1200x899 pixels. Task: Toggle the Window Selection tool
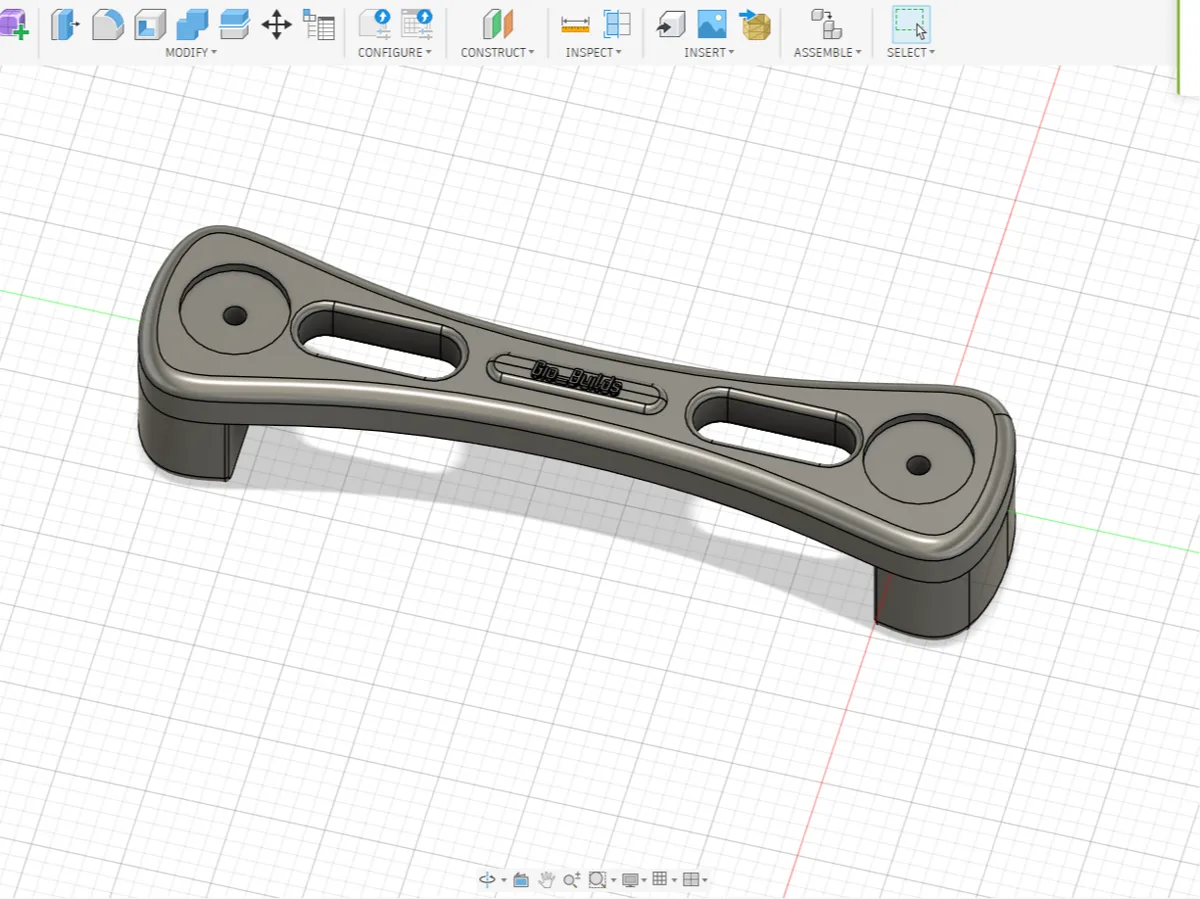(x=910, y=24)
